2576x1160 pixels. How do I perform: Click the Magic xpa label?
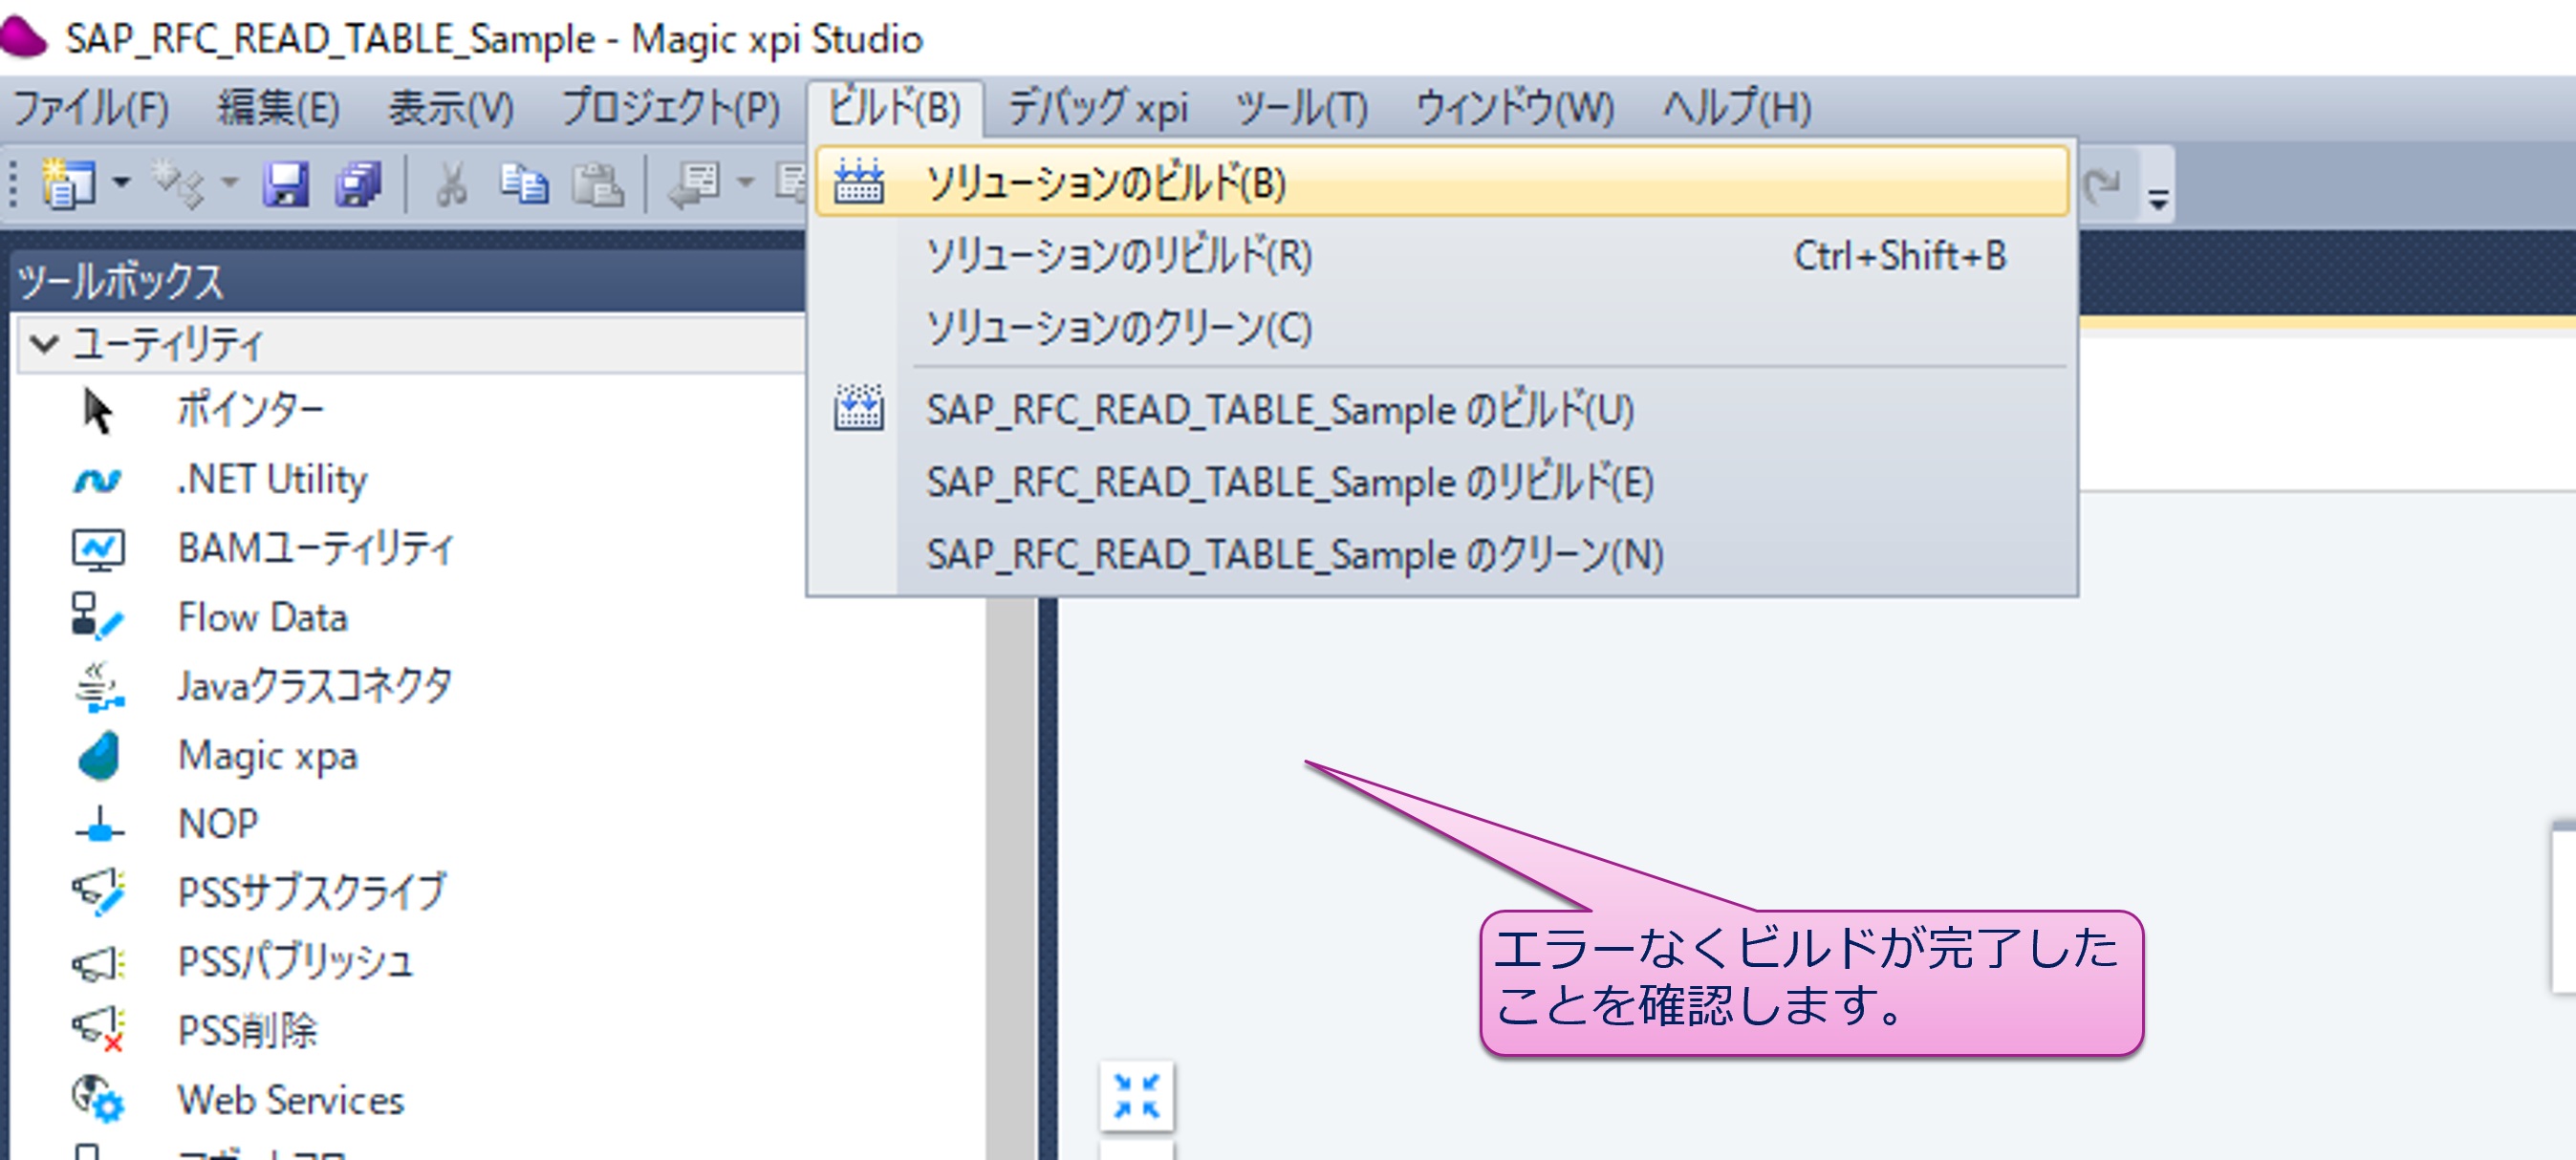click(x=268, y=756)
